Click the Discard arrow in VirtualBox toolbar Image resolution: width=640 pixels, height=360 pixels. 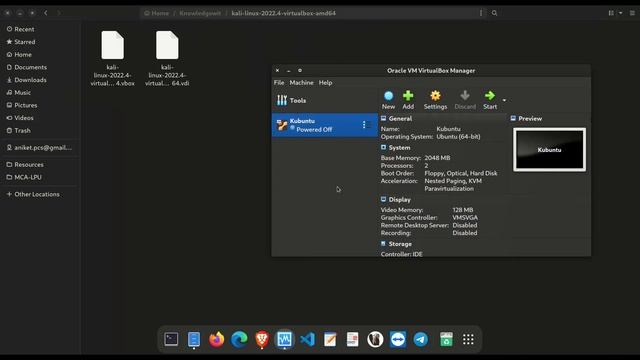point(465,96)
